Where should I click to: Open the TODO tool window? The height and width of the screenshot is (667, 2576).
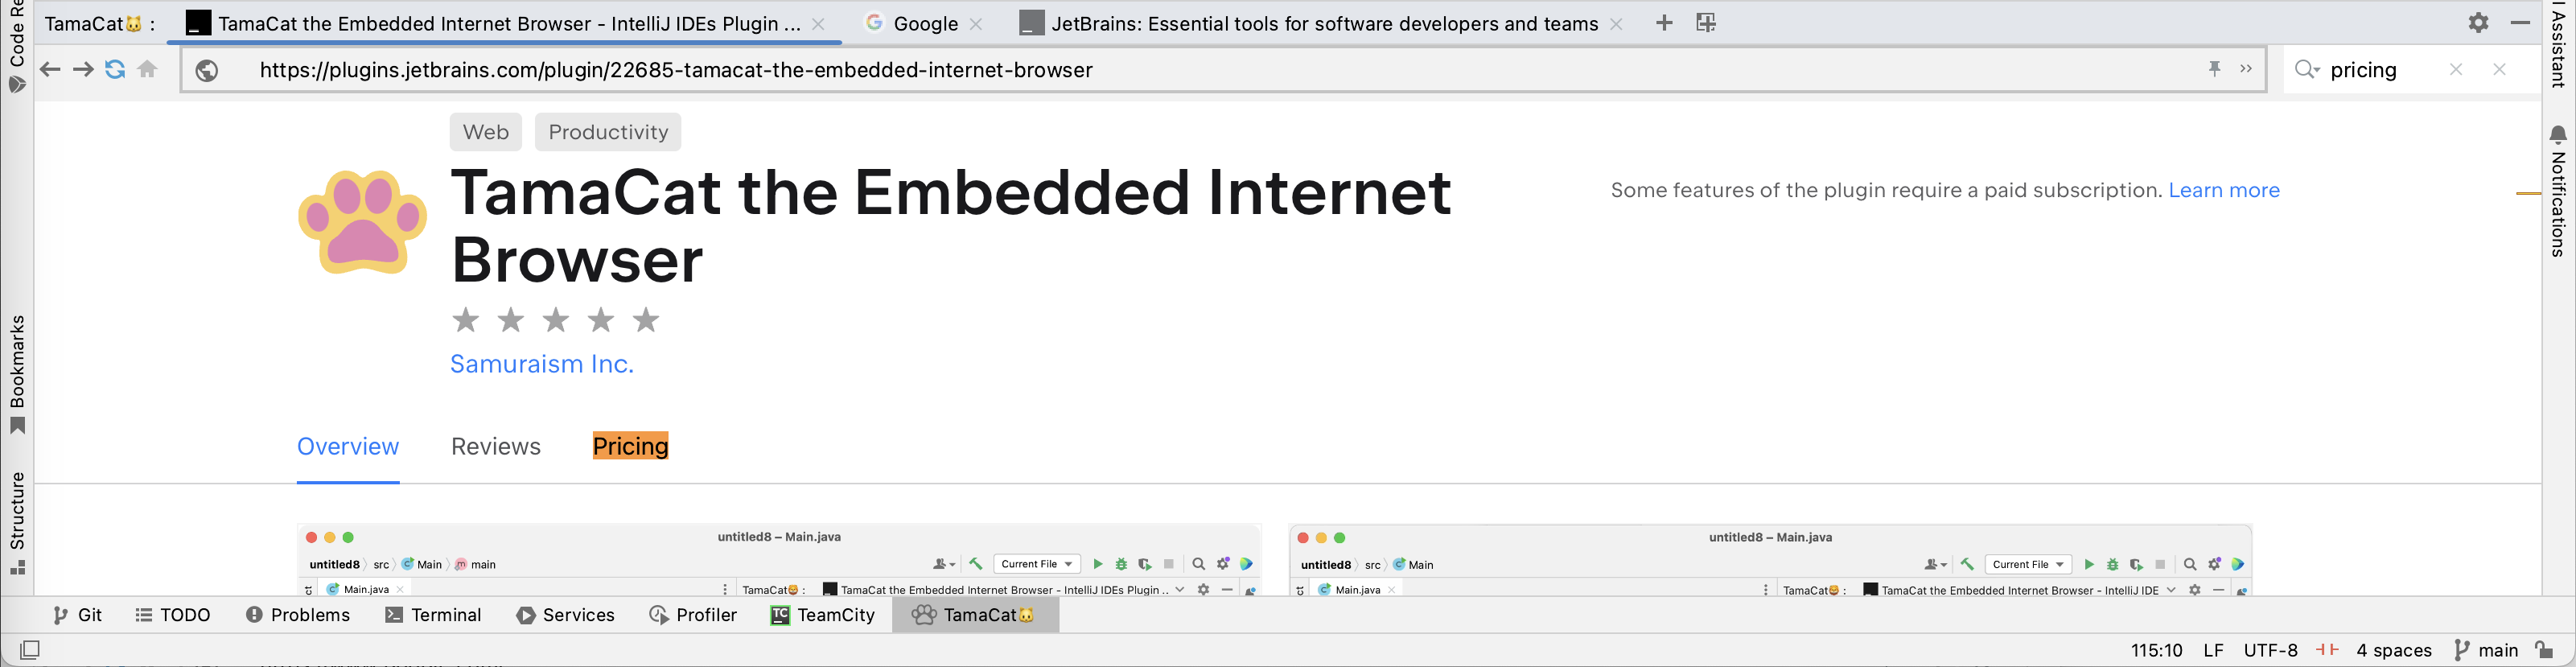[x=173, y=615]
